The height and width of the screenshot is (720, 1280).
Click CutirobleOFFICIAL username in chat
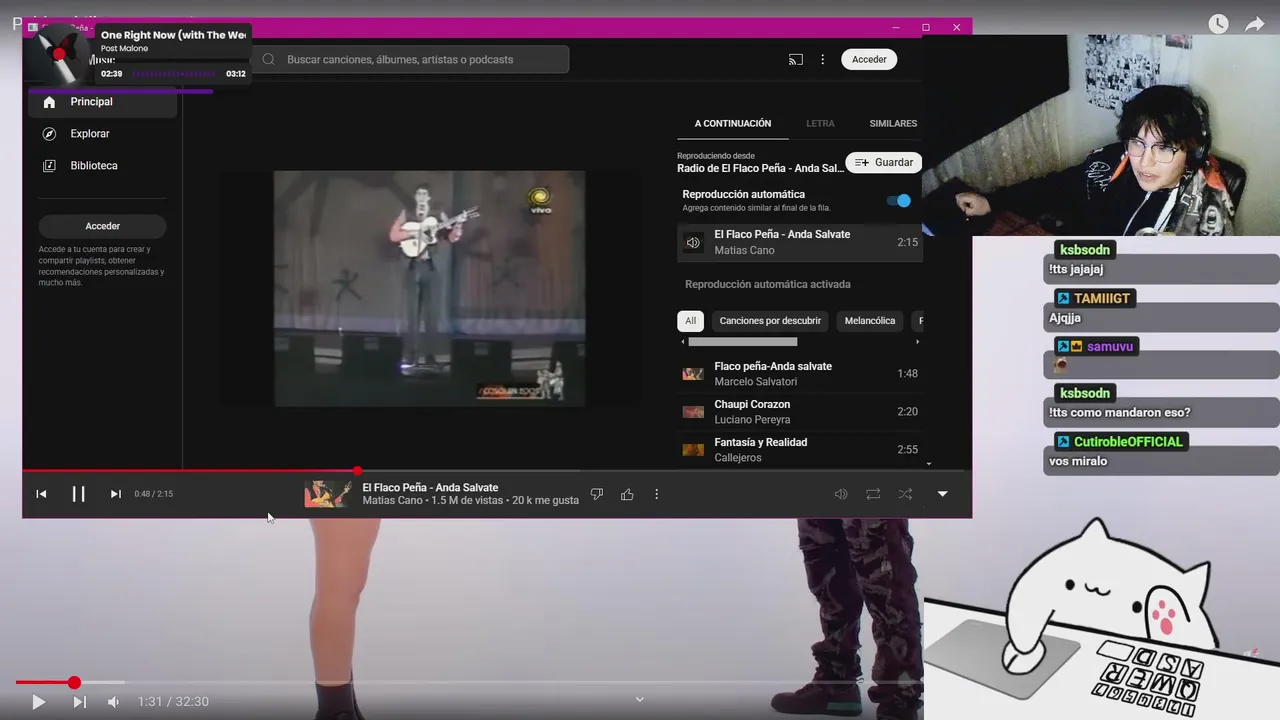click(1128, 442)
